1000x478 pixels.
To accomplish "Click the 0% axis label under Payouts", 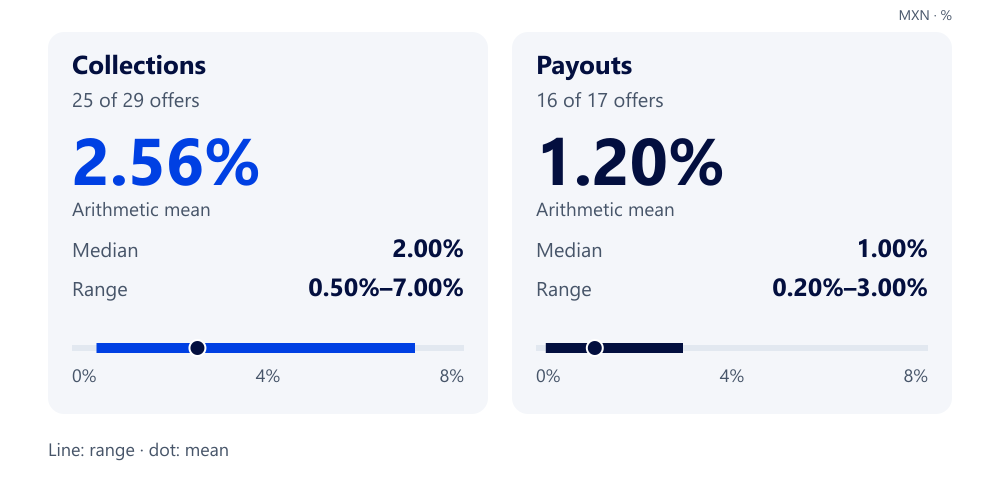I will 548,377.
